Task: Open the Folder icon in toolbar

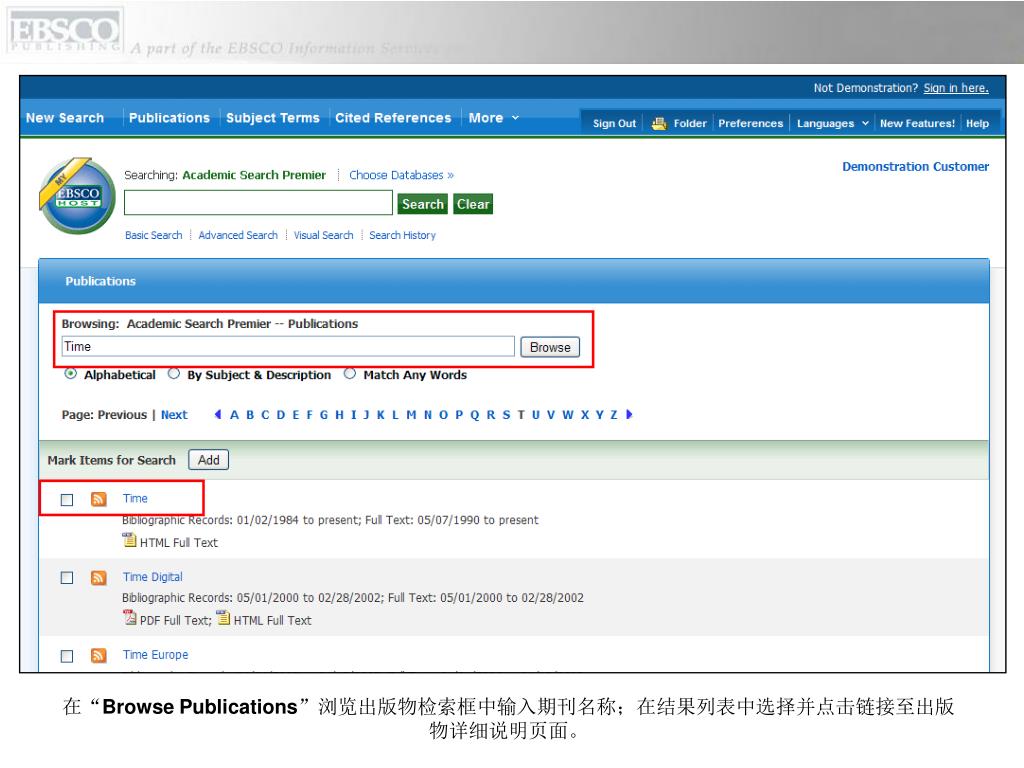Action: (659, 123)
